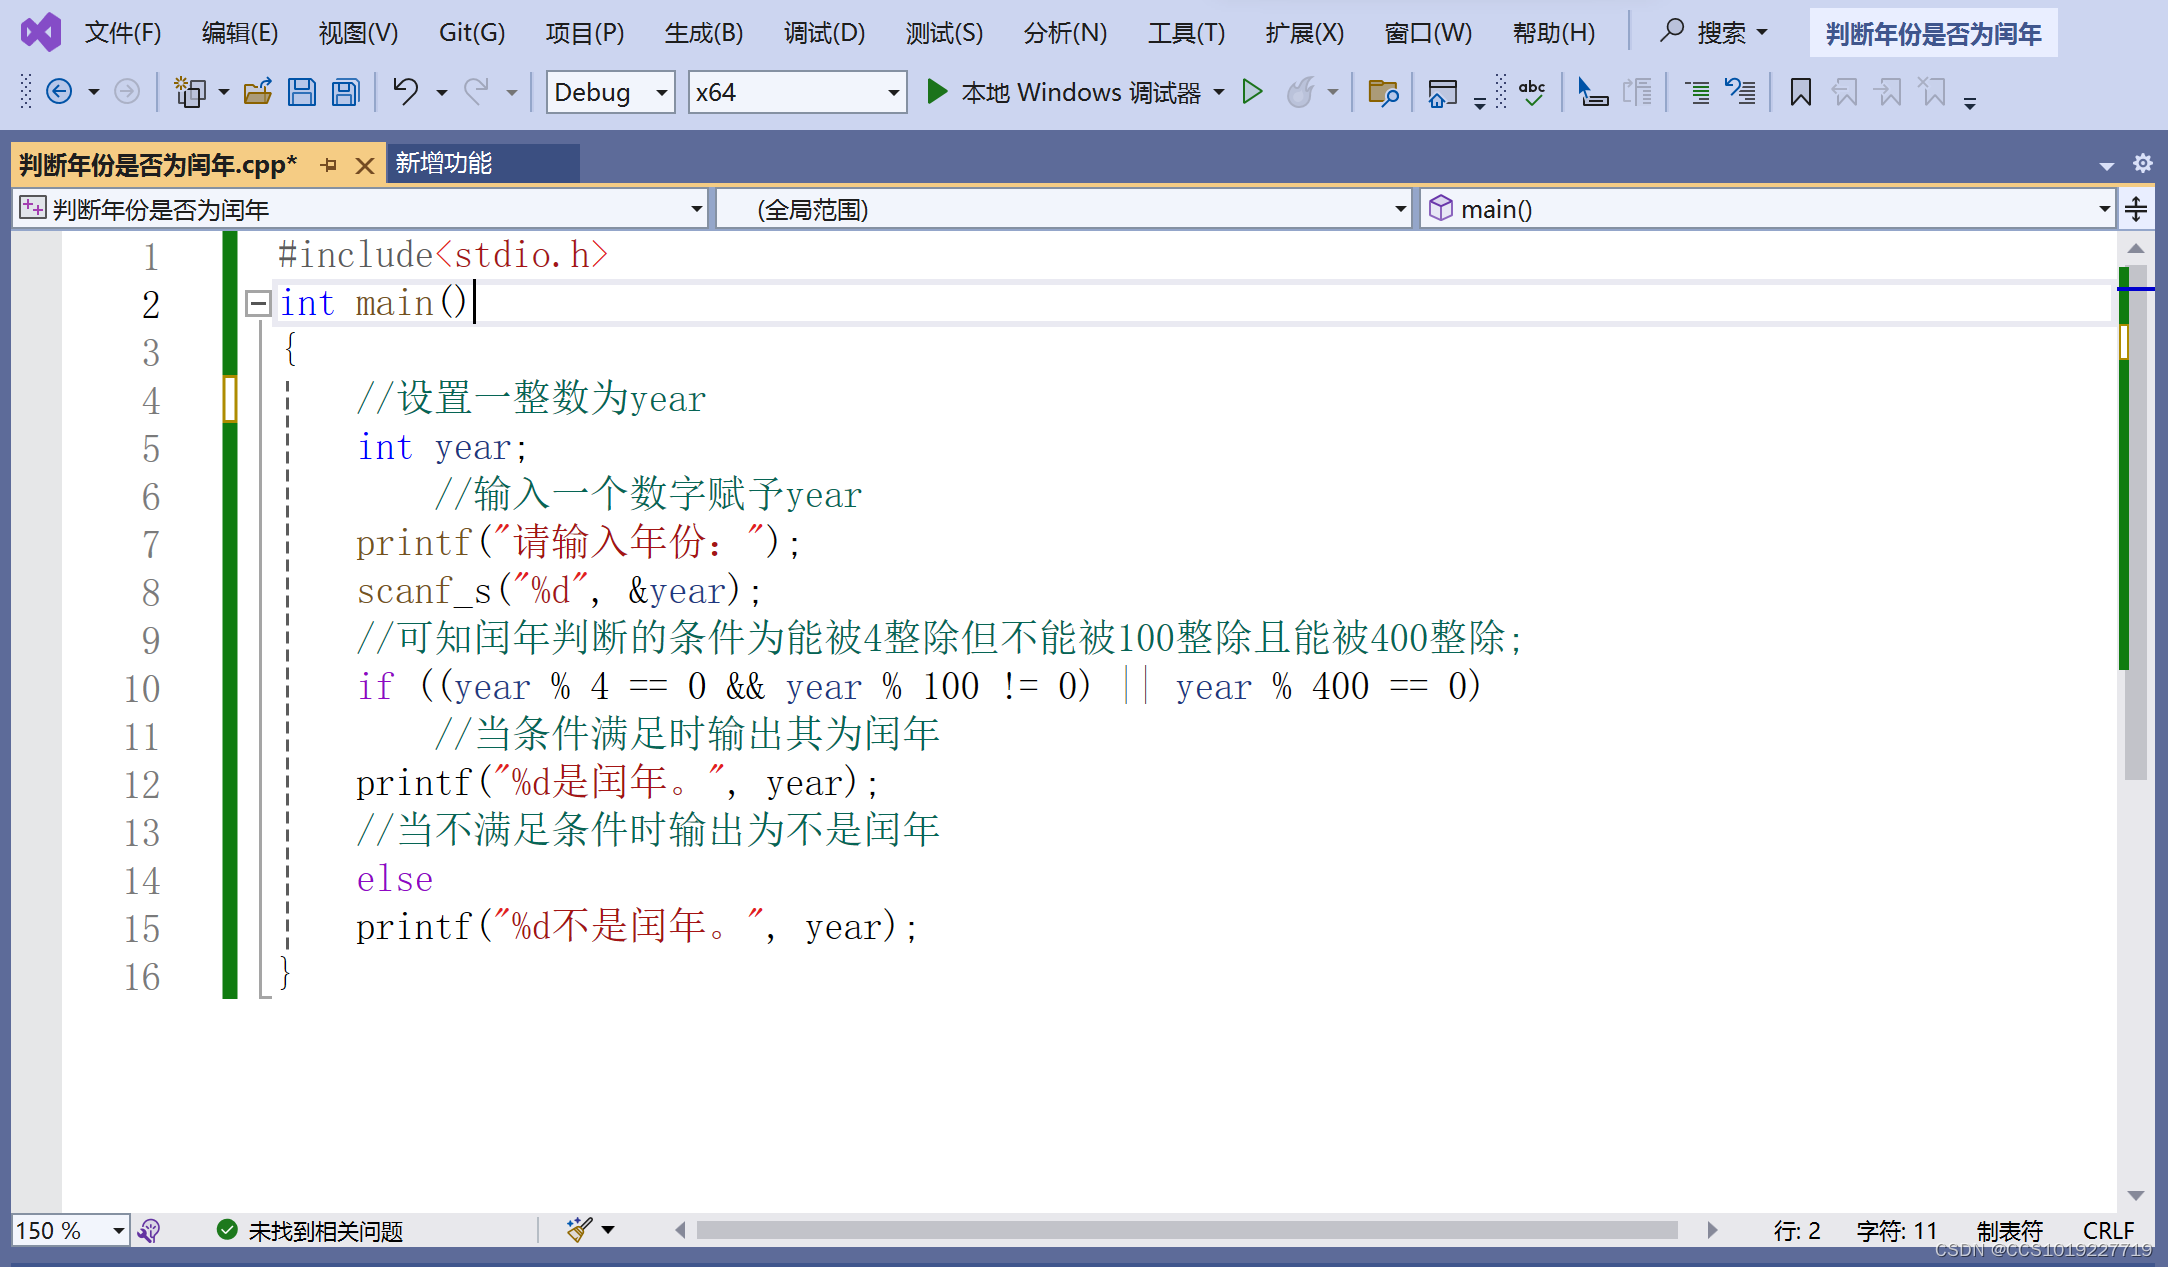Save all files icon
2168x1267 pixels.
click(346, 92)
